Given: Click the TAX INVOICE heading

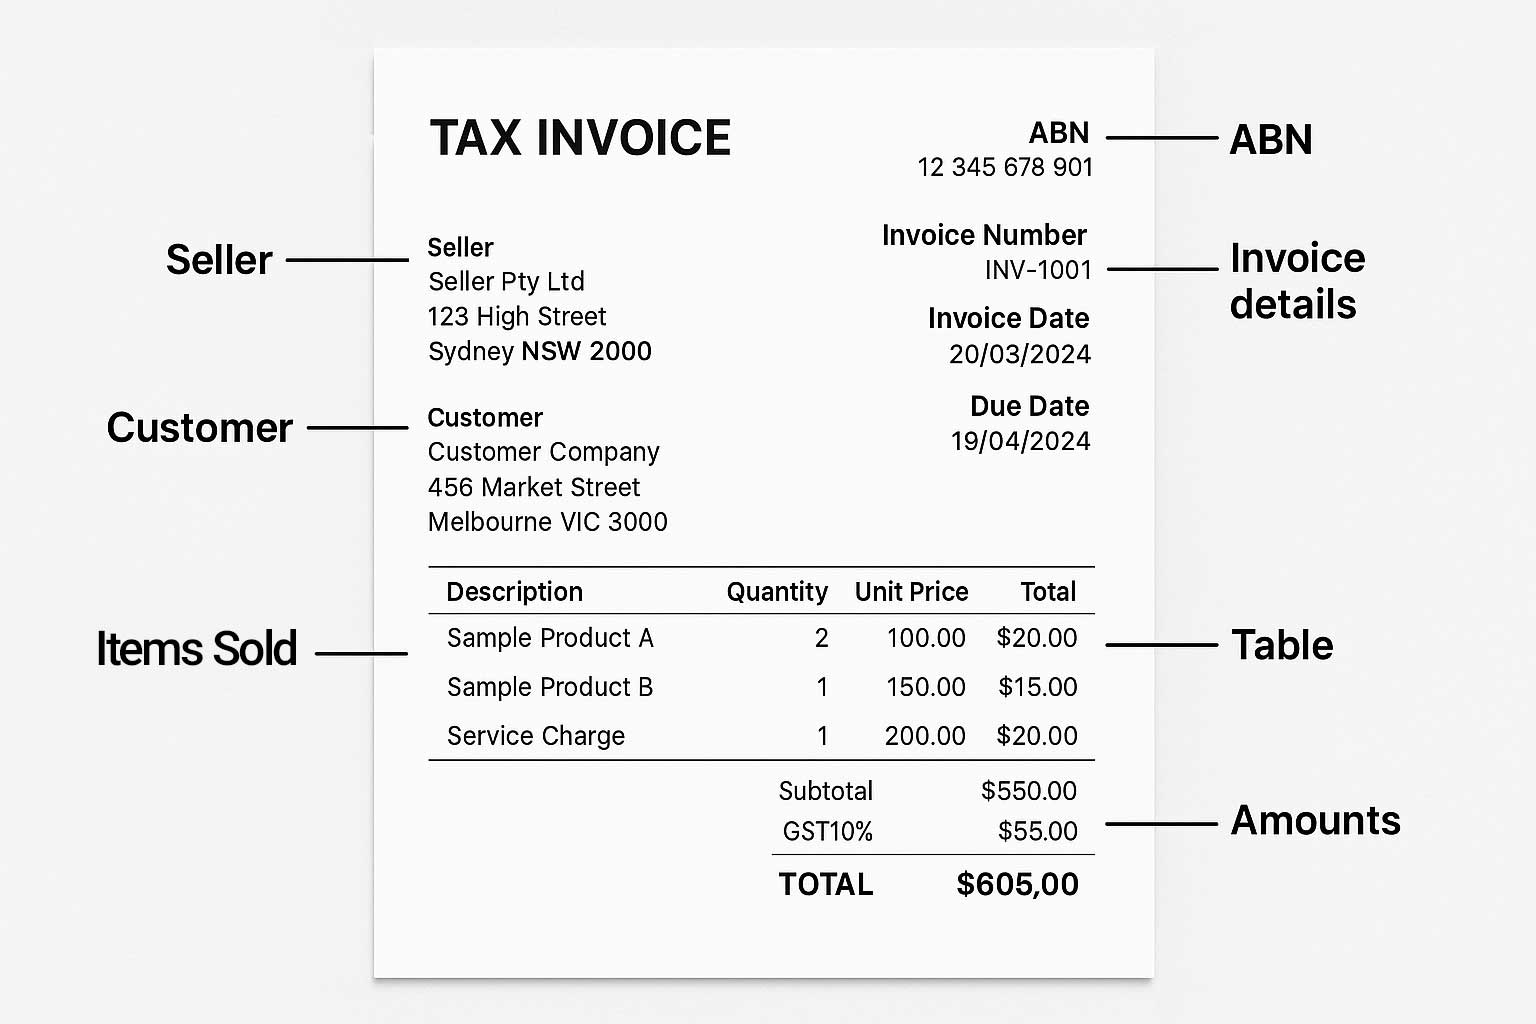Looking at the screenshot, I should click(580, 138).
